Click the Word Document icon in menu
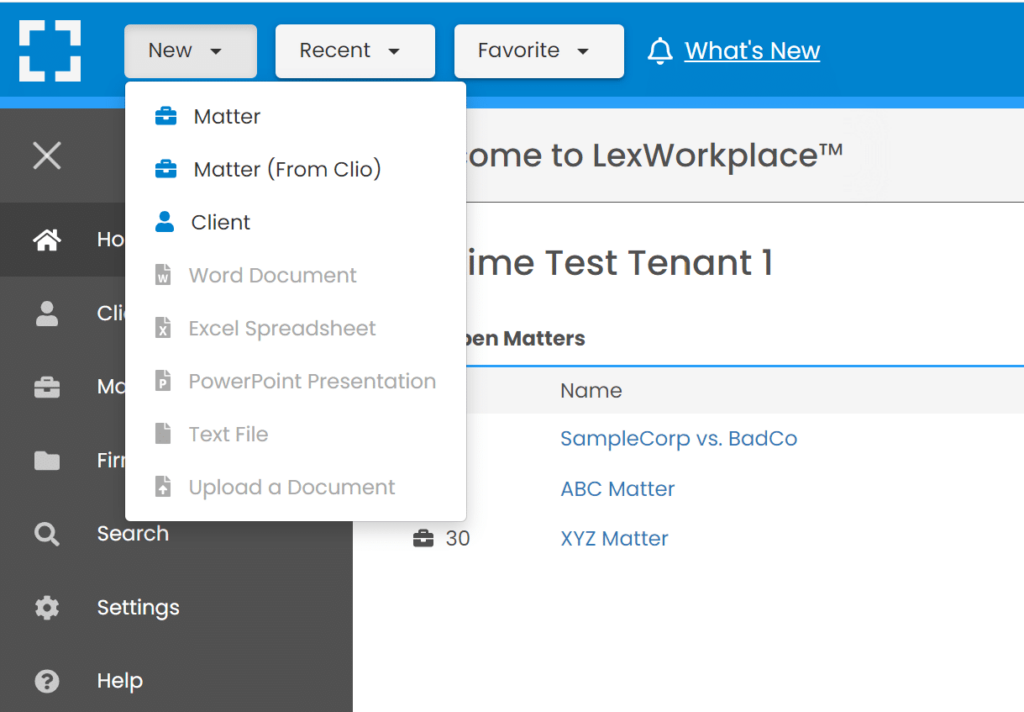Viewport: 1024px width, 712px height. tap(161, 275)
